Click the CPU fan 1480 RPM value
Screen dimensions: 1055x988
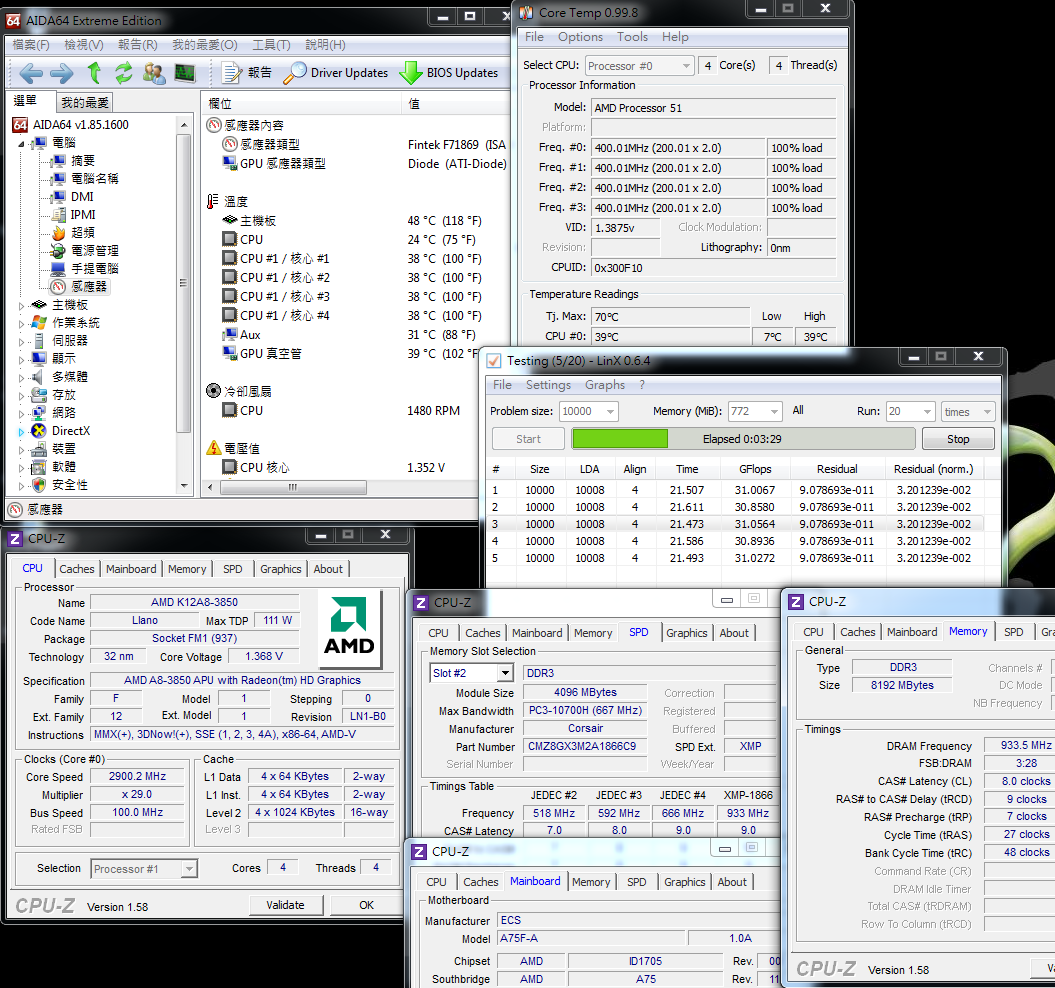pos(433,411)
